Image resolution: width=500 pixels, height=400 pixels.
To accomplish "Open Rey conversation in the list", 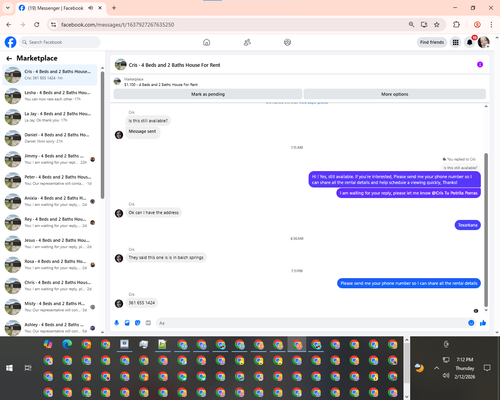I will click(x=50, y=222).
